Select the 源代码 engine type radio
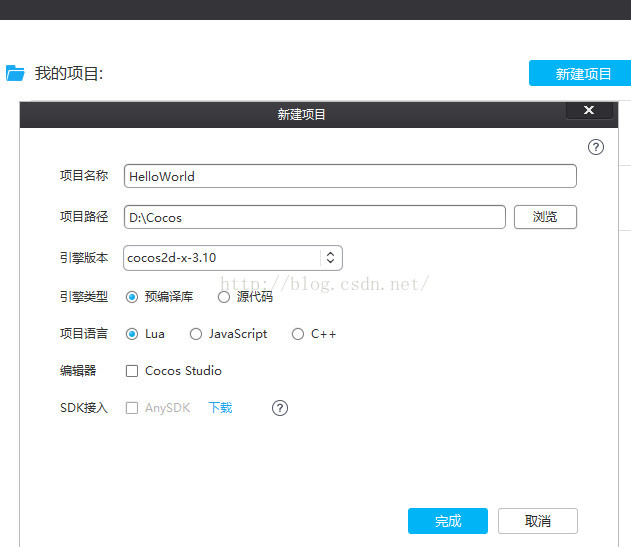This screenshot has width=631, height=547. tap(224, 297)
